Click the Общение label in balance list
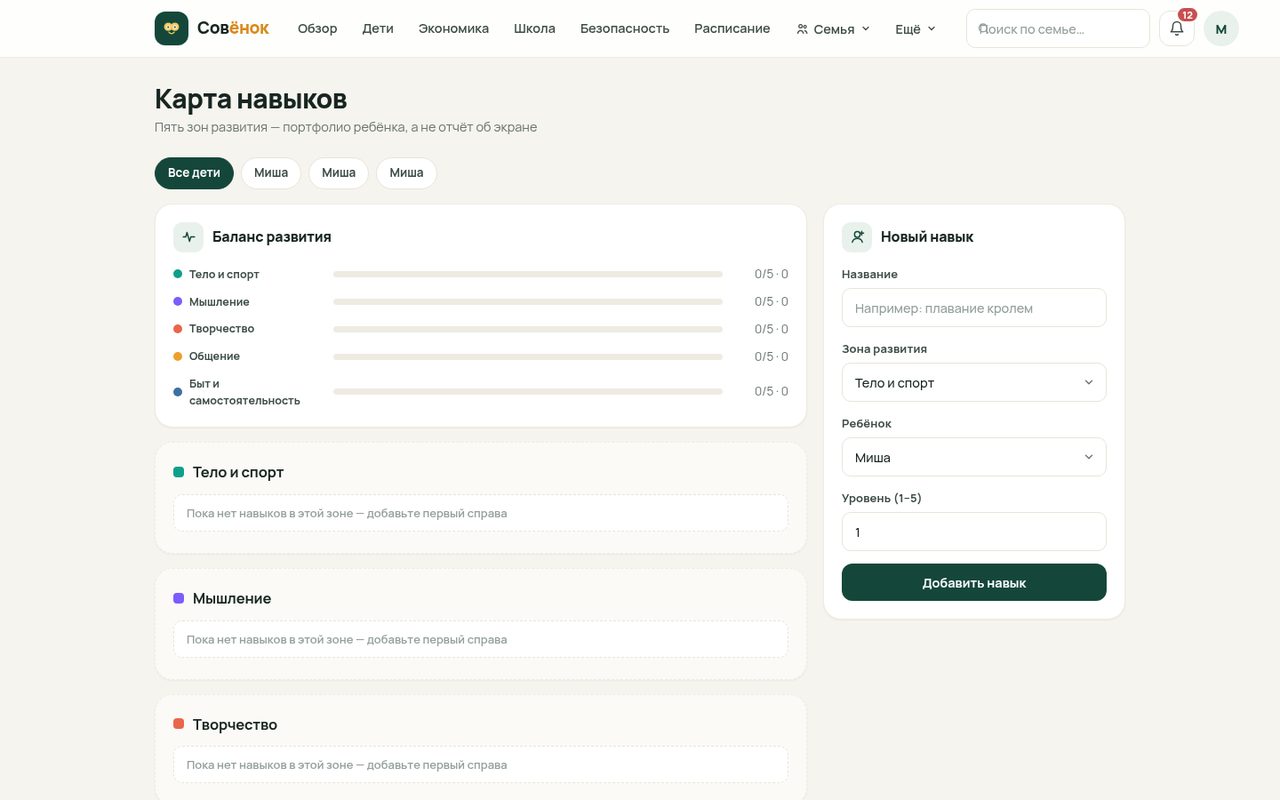Viewport: 1280px width, 800px height. click(214, 356)
